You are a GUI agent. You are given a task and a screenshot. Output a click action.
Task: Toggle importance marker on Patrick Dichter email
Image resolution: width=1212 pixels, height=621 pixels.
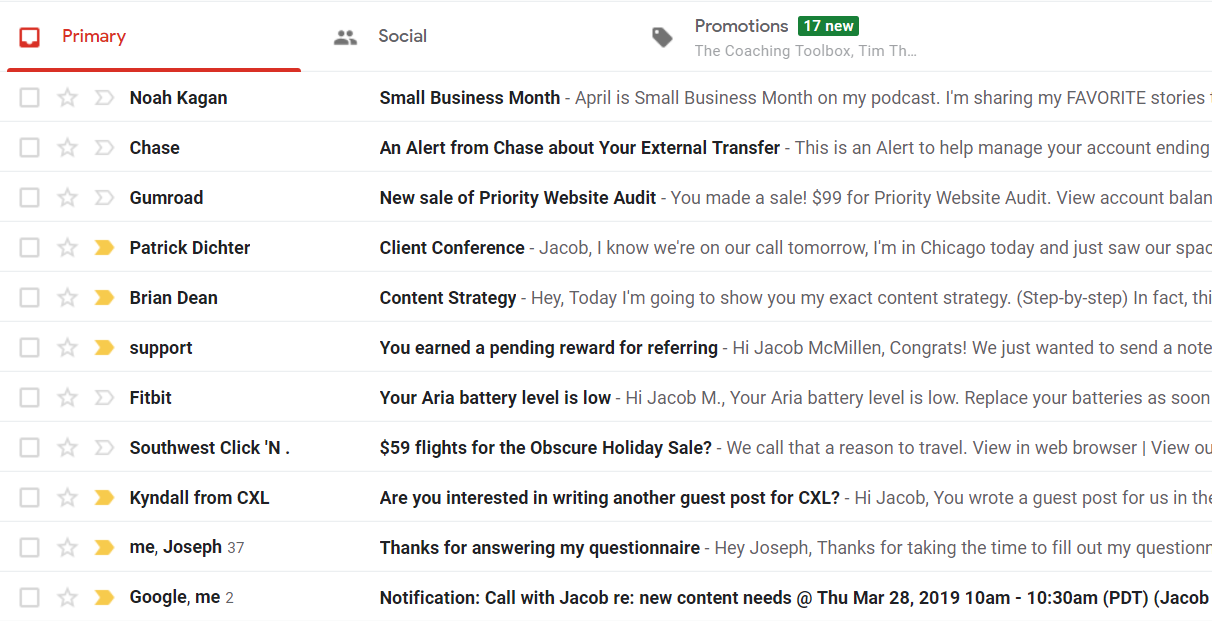(x=104, y=248)
